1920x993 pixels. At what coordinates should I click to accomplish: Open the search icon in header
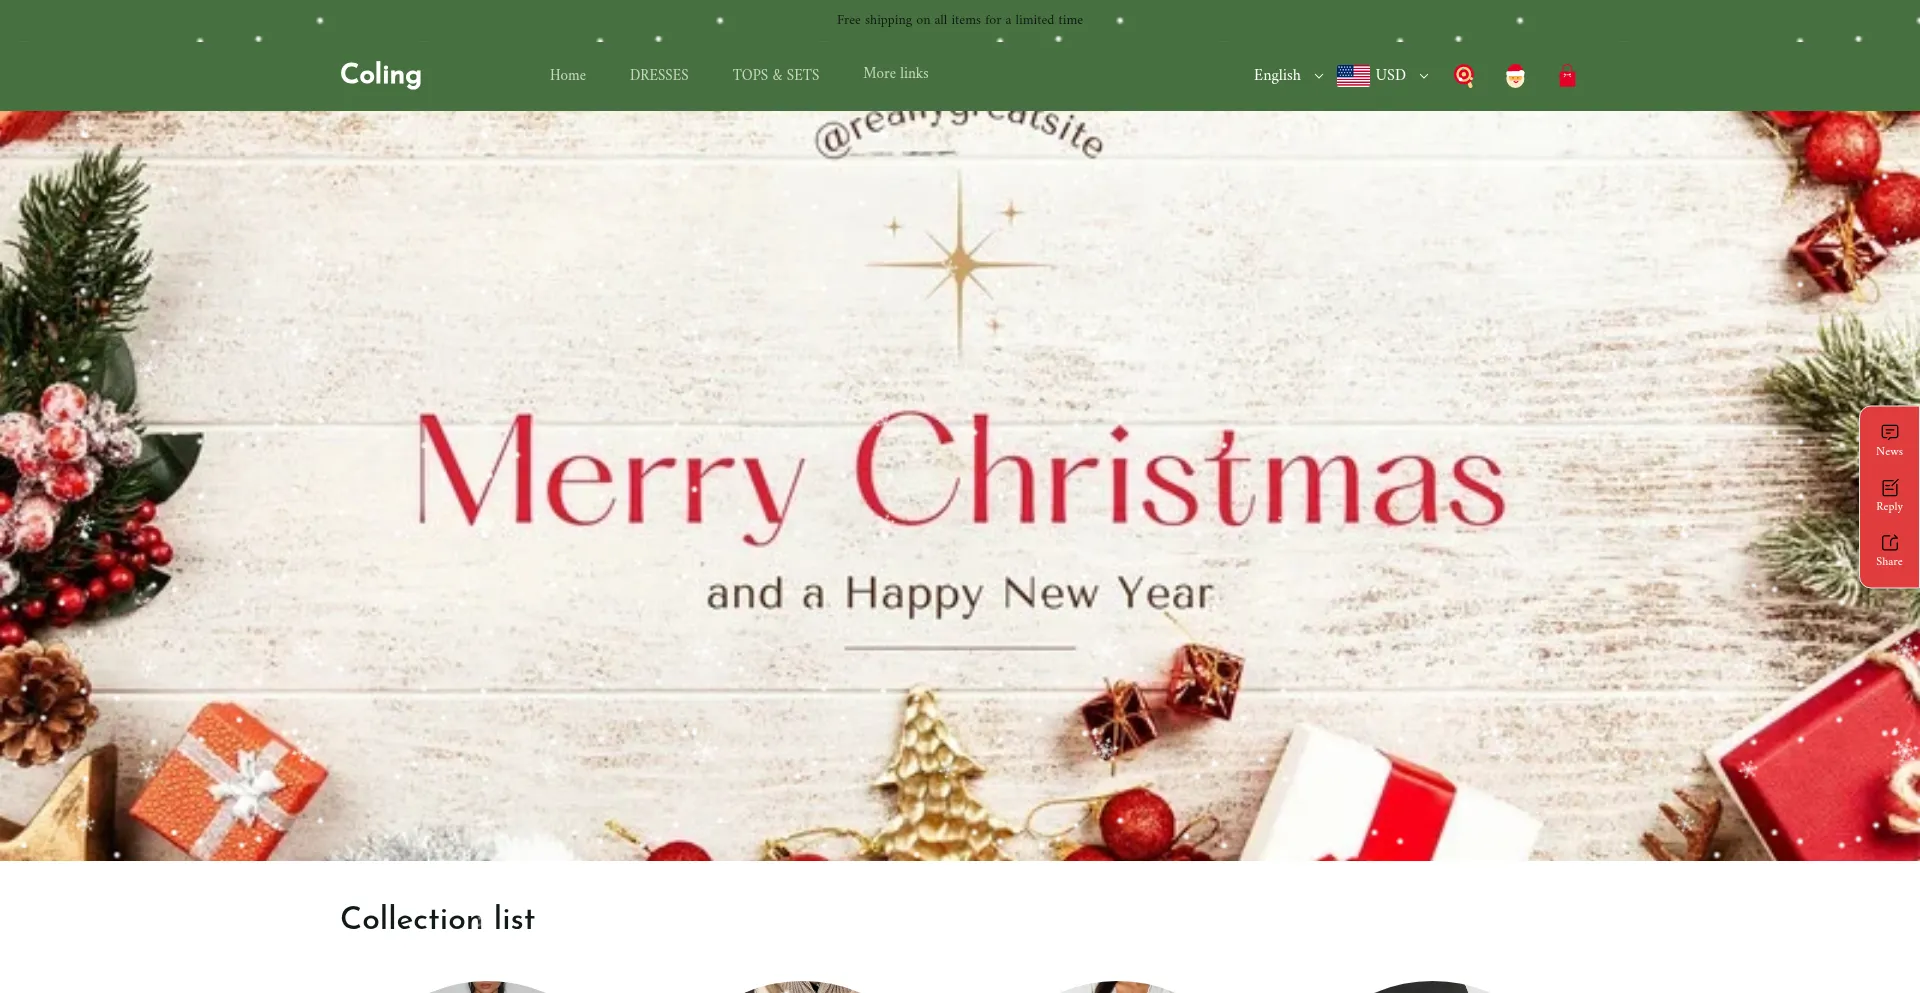[x=1464, y=76]
